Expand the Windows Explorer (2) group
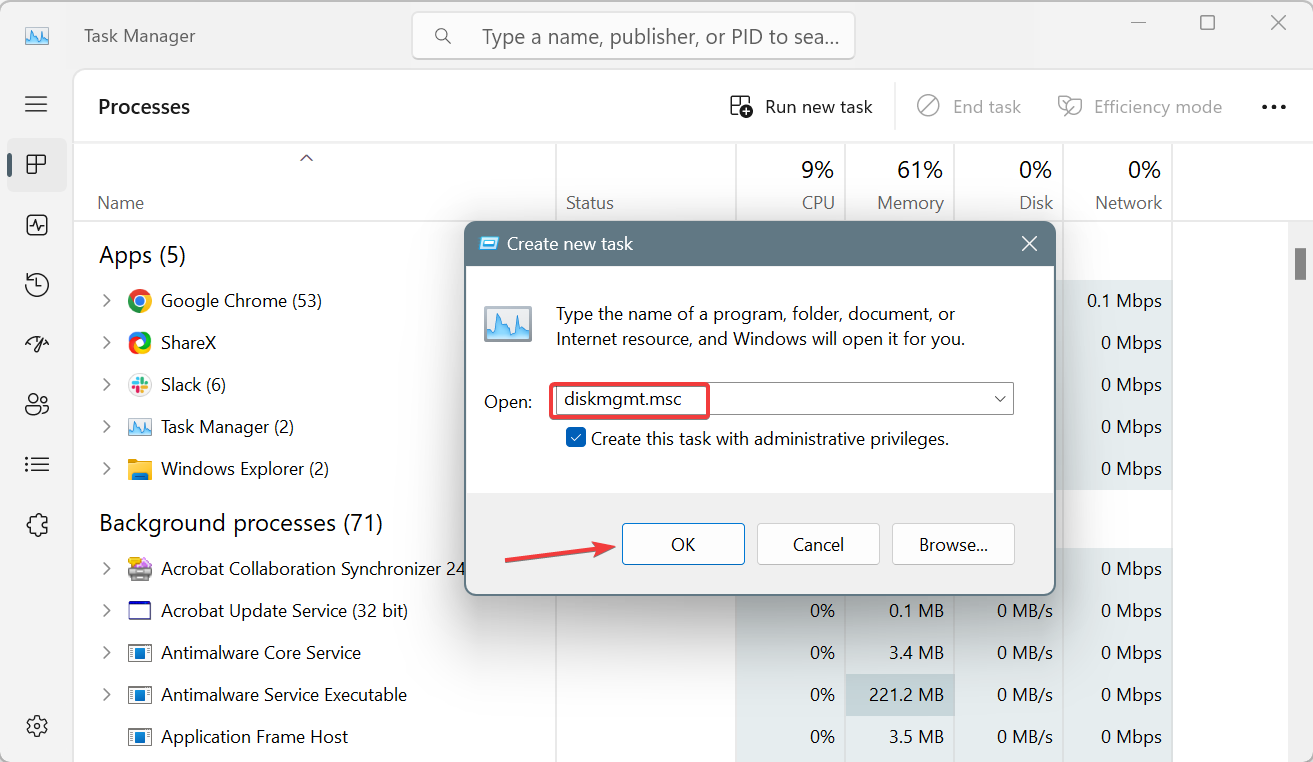1313x762 pixels. click(x=107, y=469)
